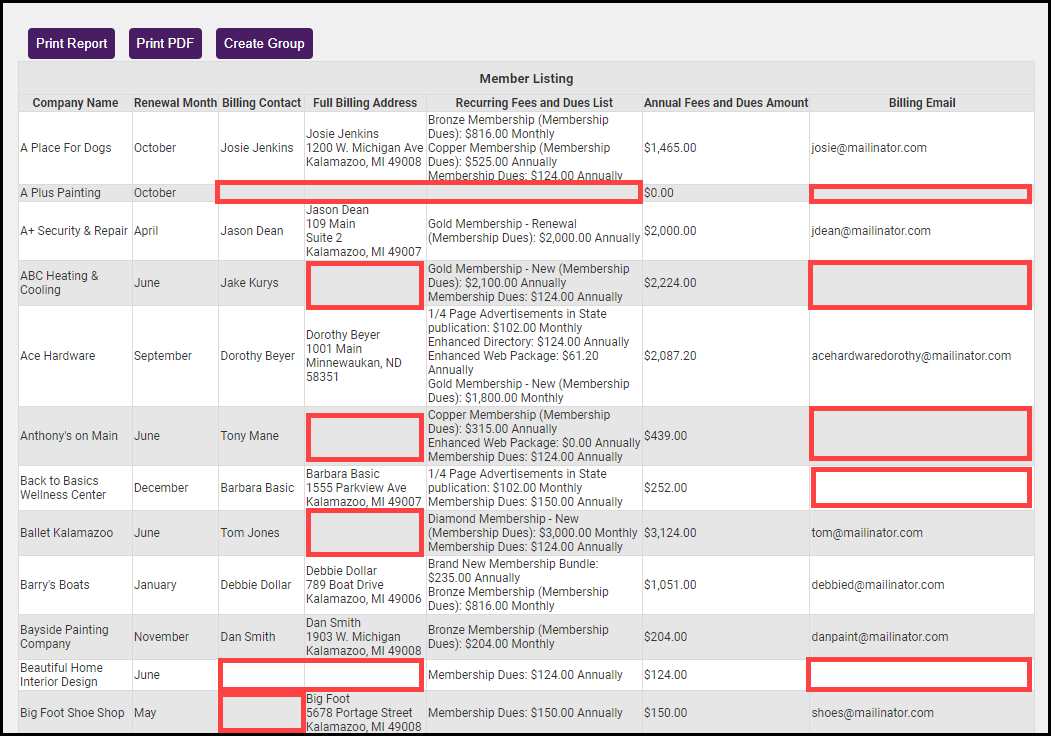Click Annual Fees and Dues Amount header
Screen dimensions: 1051x736
(726, 103)
